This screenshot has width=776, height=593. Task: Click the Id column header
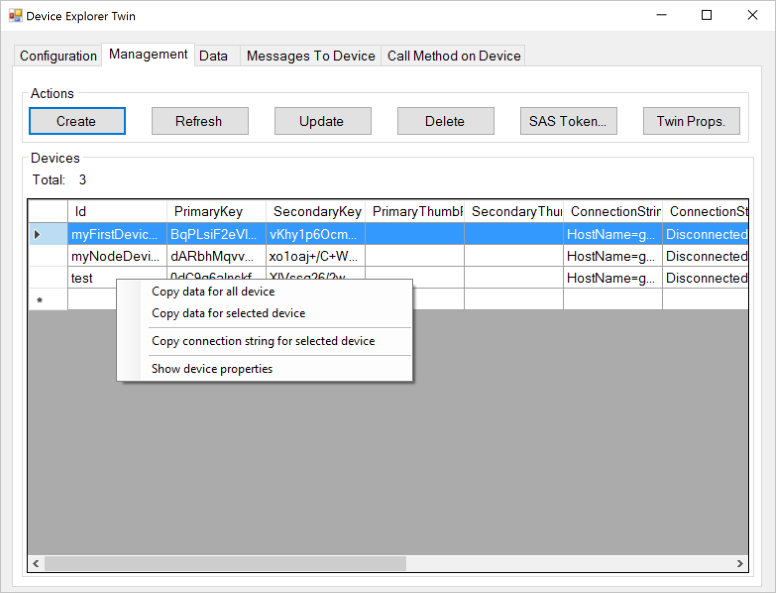point(117,211)
